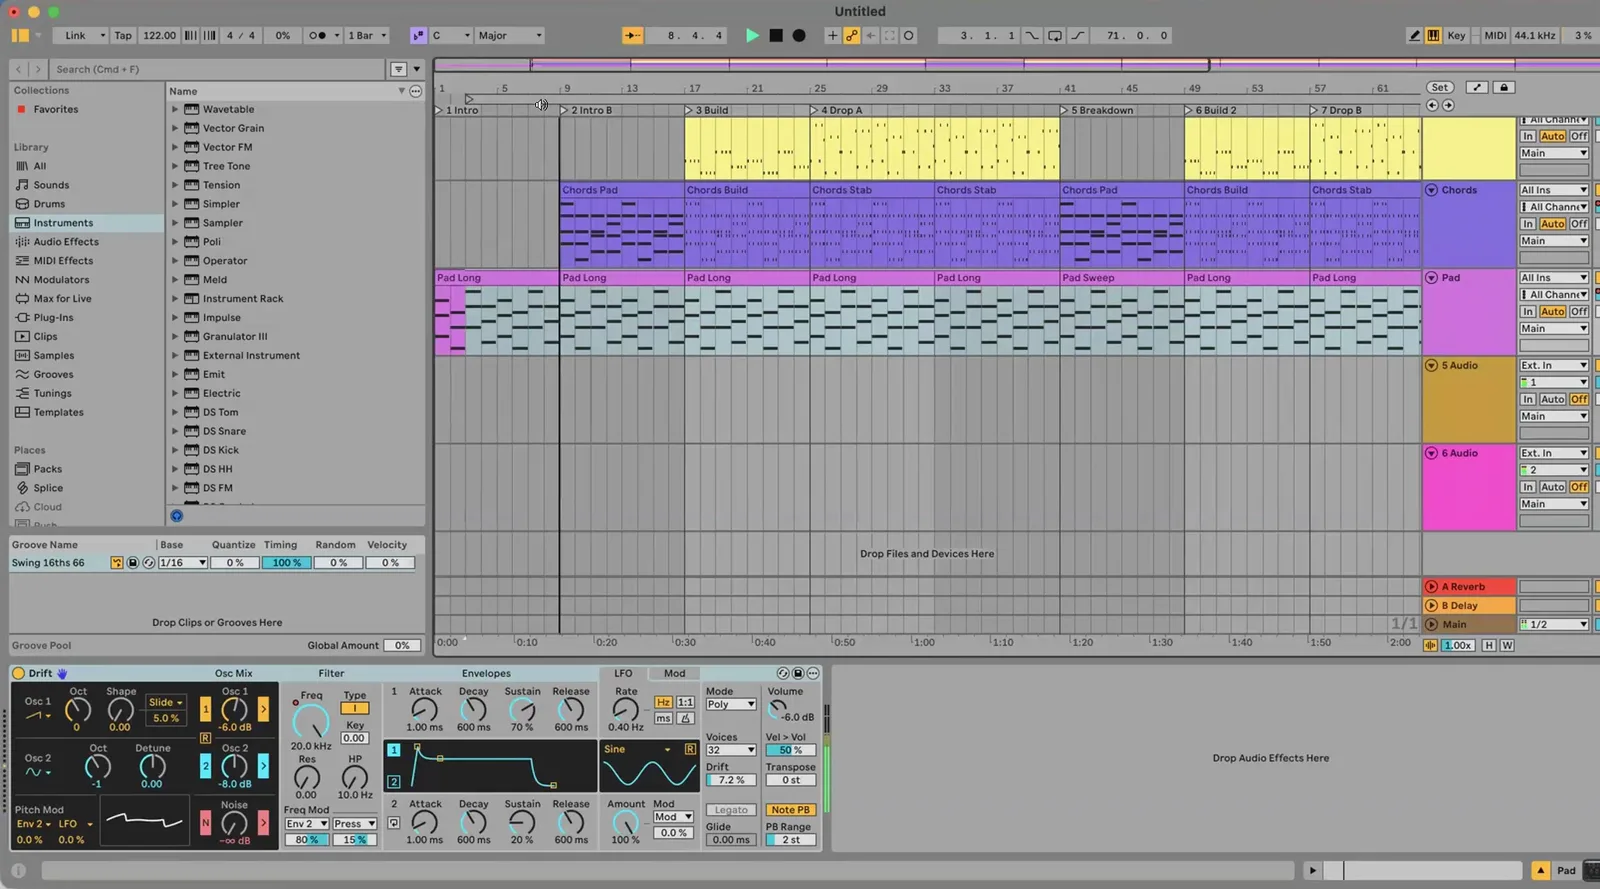Click the browser Search field
The width and height of the screenshot is (1600, 889).
point(218,69)
